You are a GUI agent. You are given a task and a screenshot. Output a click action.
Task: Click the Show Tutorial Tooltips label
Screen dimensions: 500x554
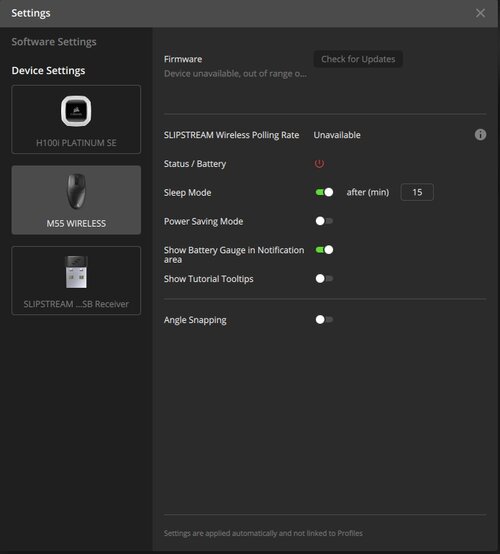coord(208,279)
